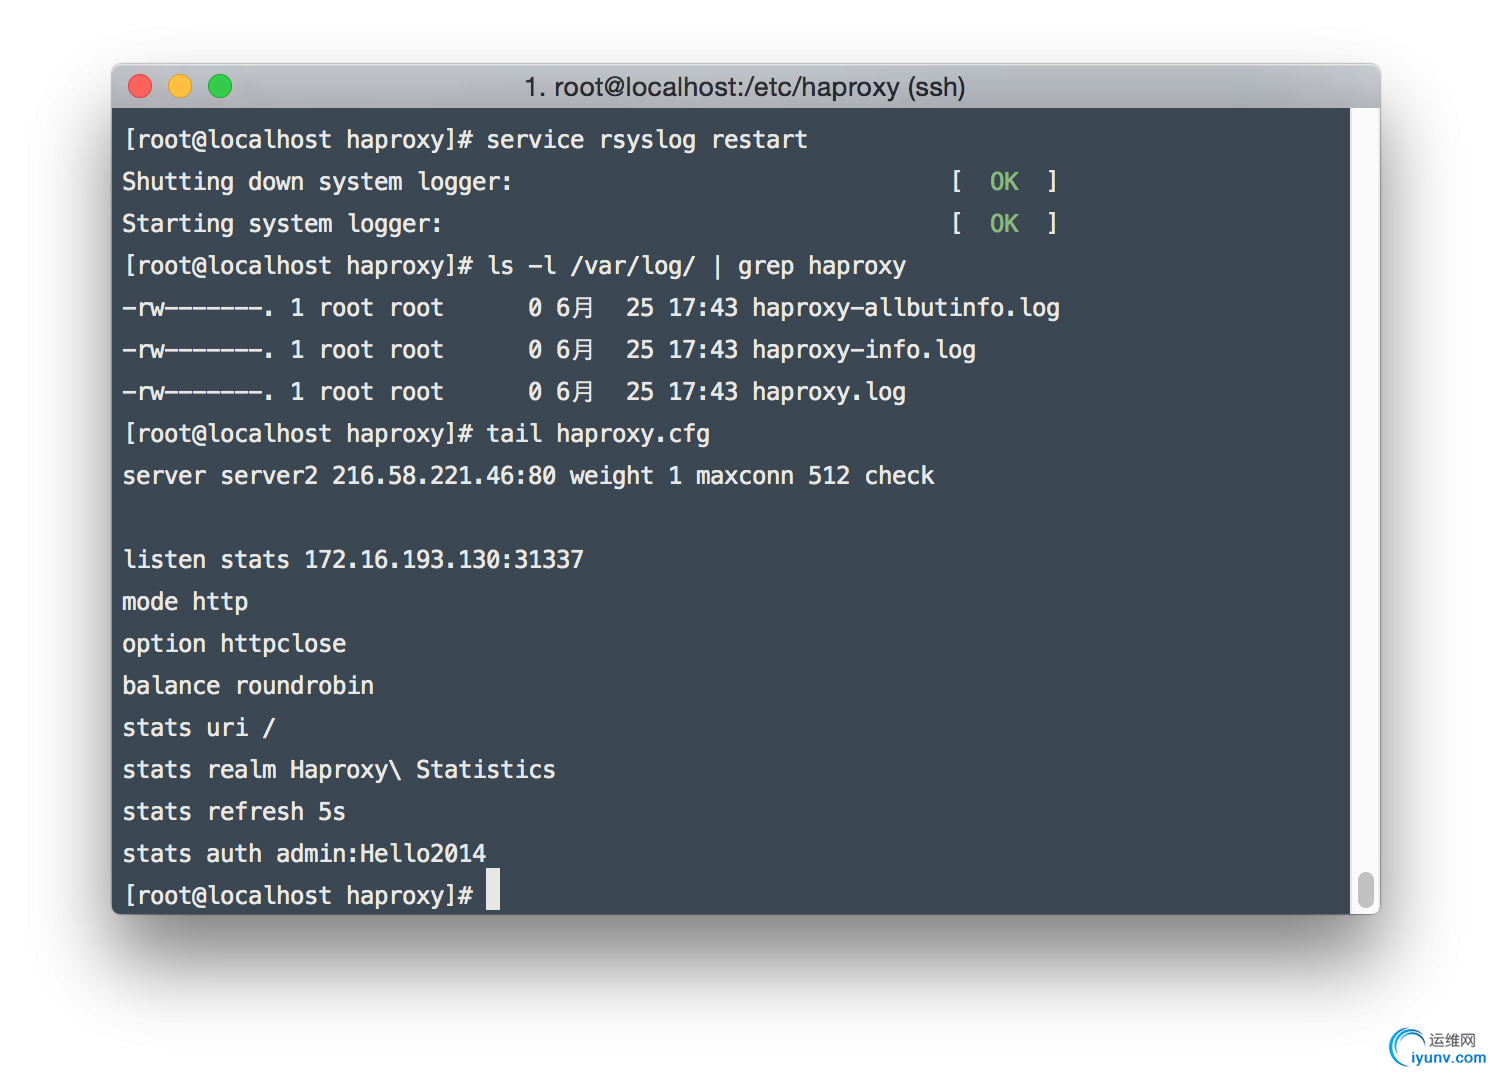Maximize terminal using green button
This screenshot has width=1492, height=1074.
pyautogui.click(x=220, y=86)
